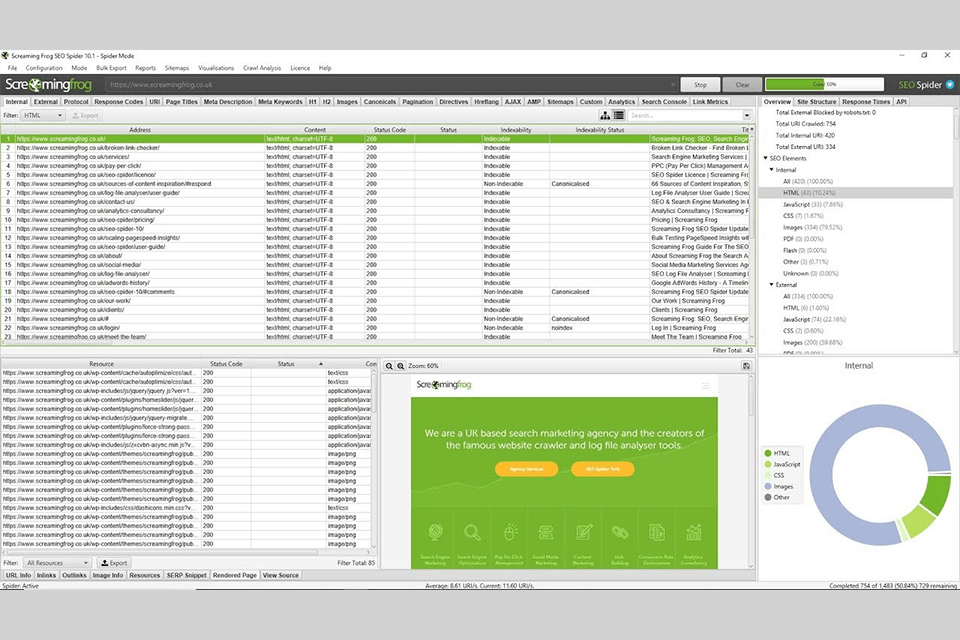This screenshot has height=640, width=960.
Task: Click the HTML green legend swatch
Action: (x=768, y=453)
